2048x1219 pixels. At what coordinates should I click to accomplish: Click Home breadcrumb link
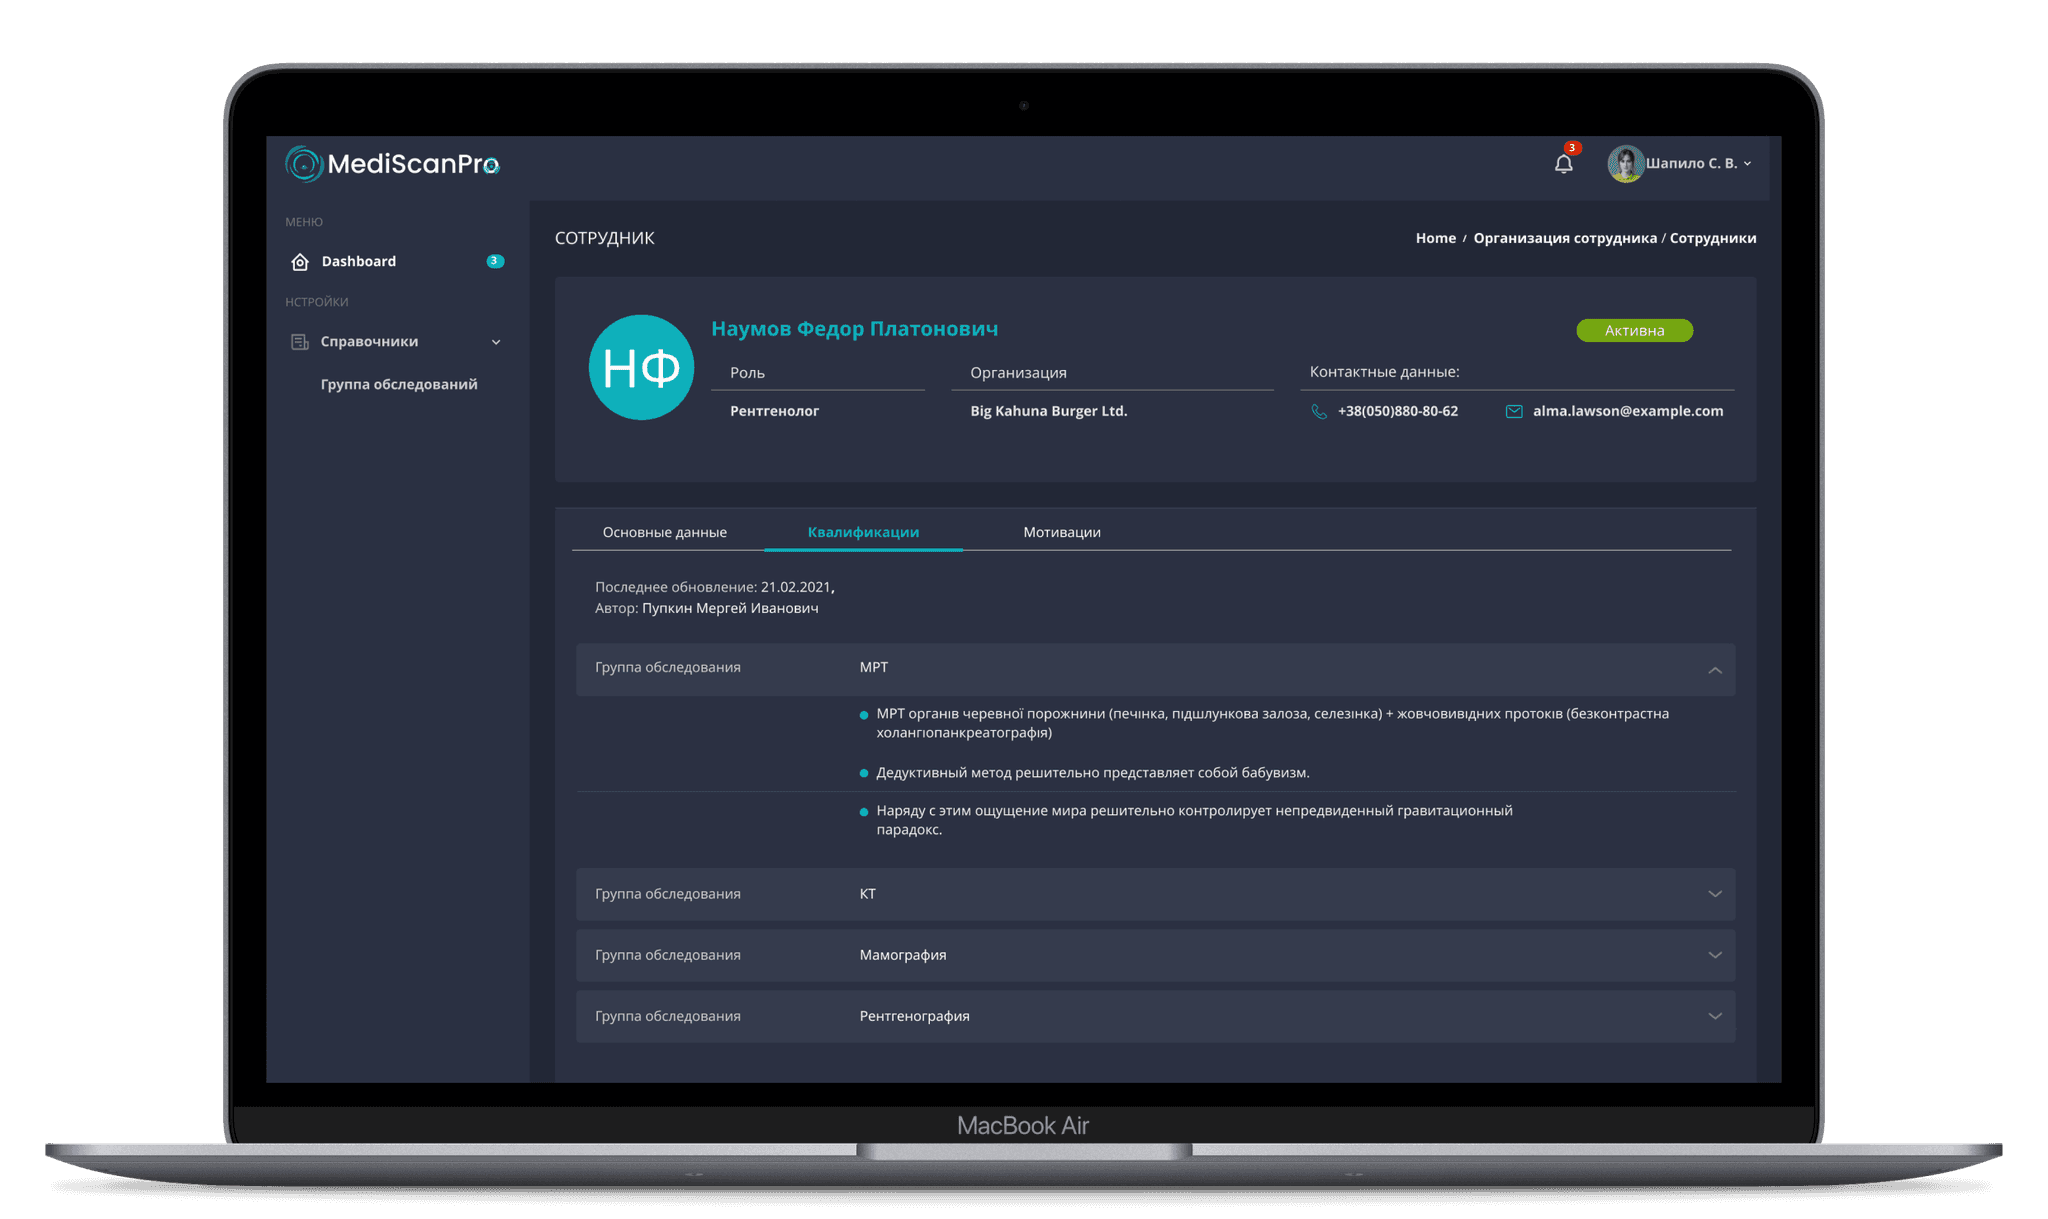coord(1435,238)
